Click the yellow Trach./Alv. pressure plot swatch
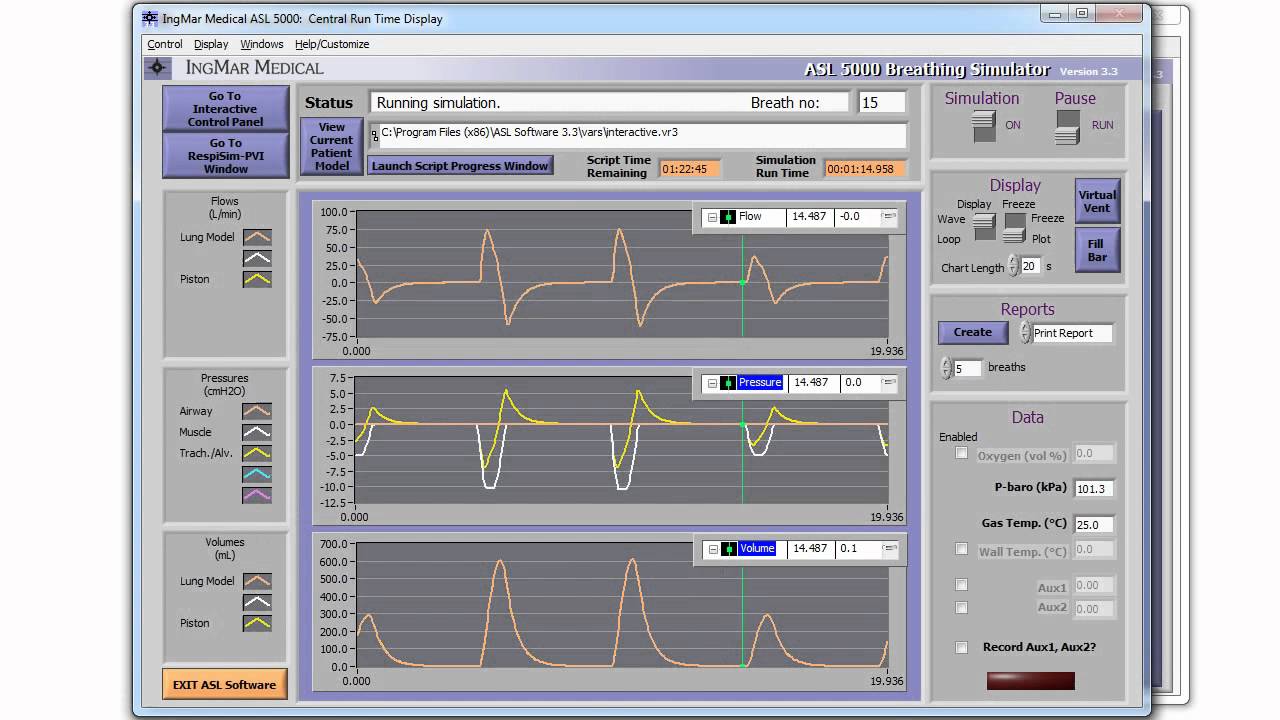Screen dimensions: 1280x720 pos(257,453)
